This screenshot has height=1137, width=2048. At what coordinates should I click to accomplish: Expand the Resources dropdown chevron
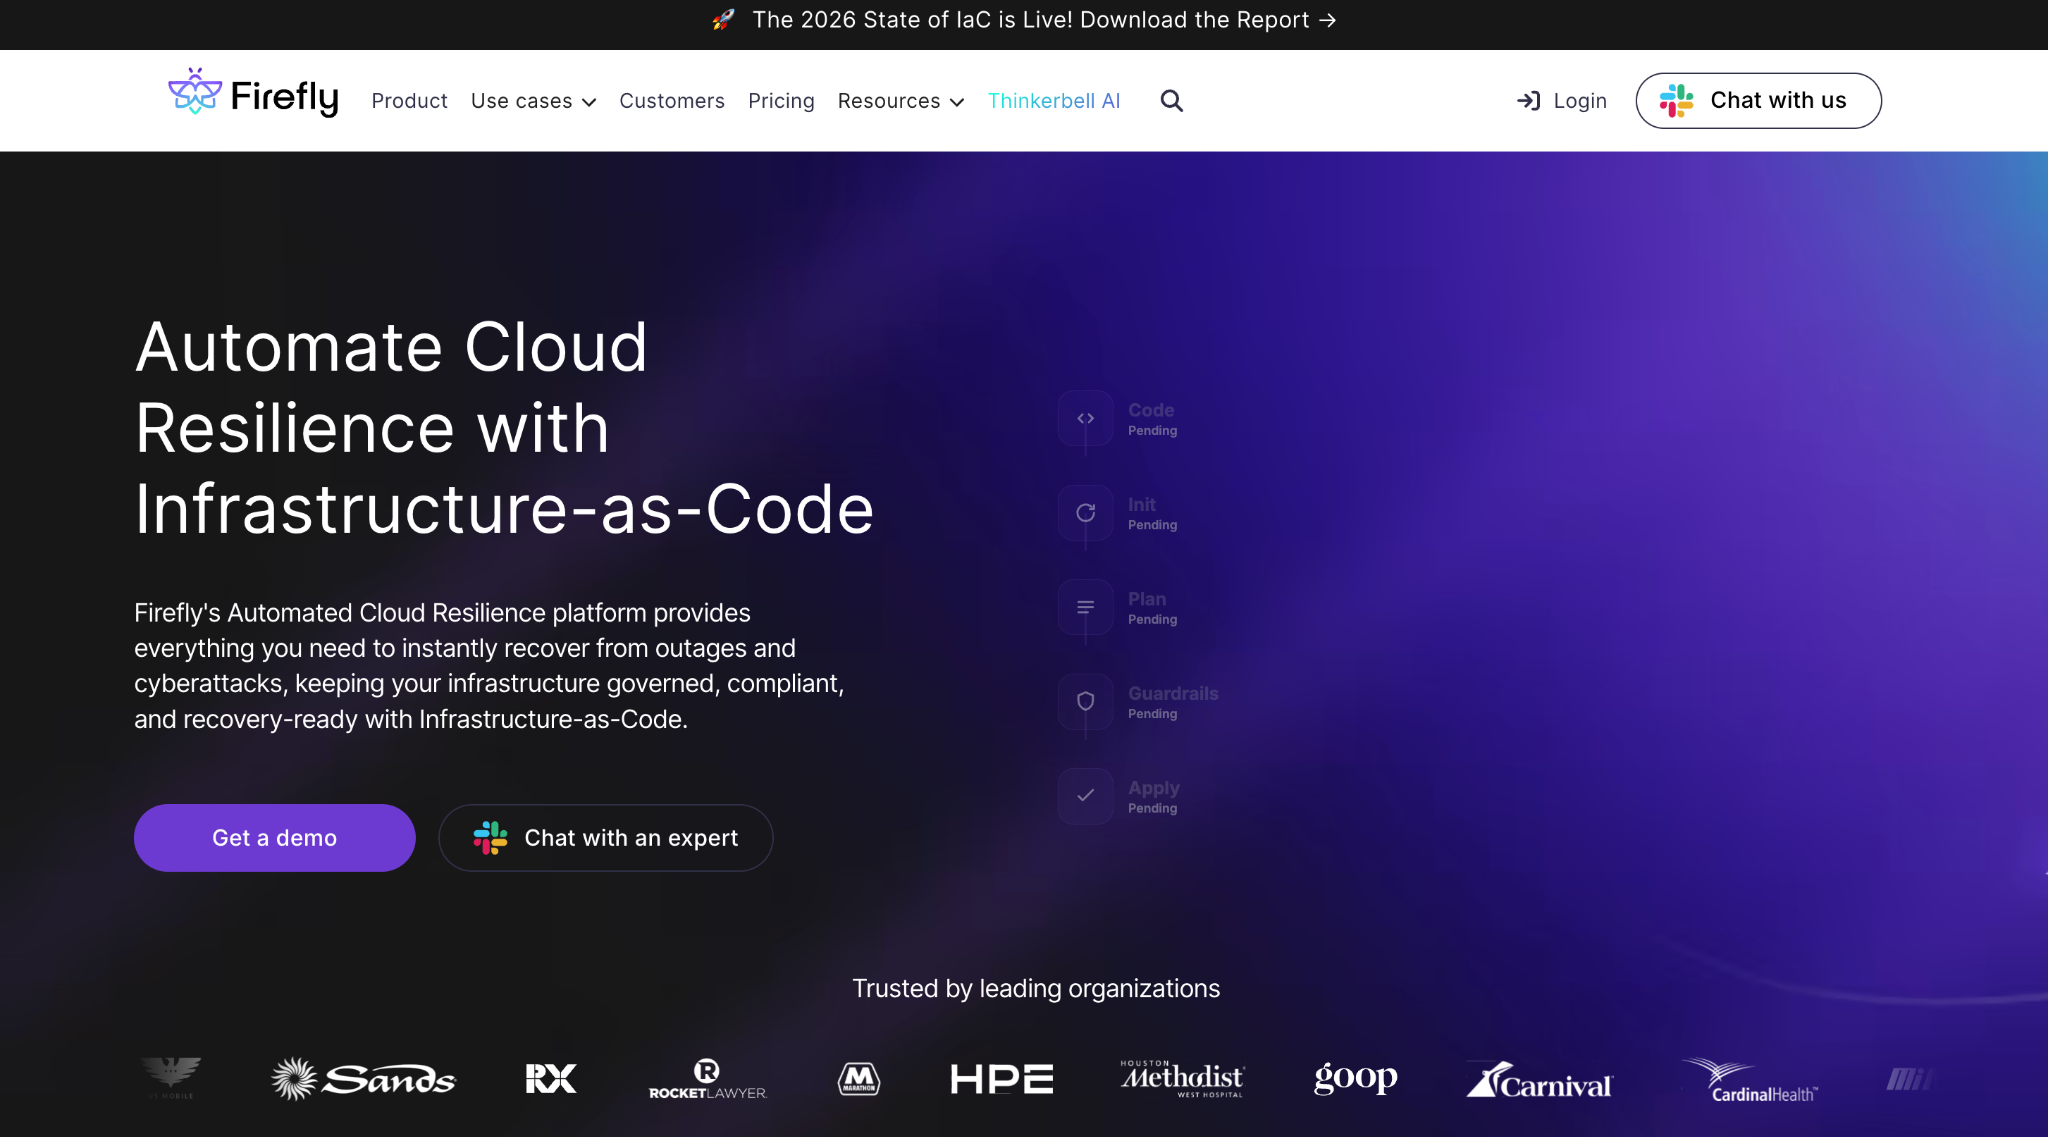[957, 102]
